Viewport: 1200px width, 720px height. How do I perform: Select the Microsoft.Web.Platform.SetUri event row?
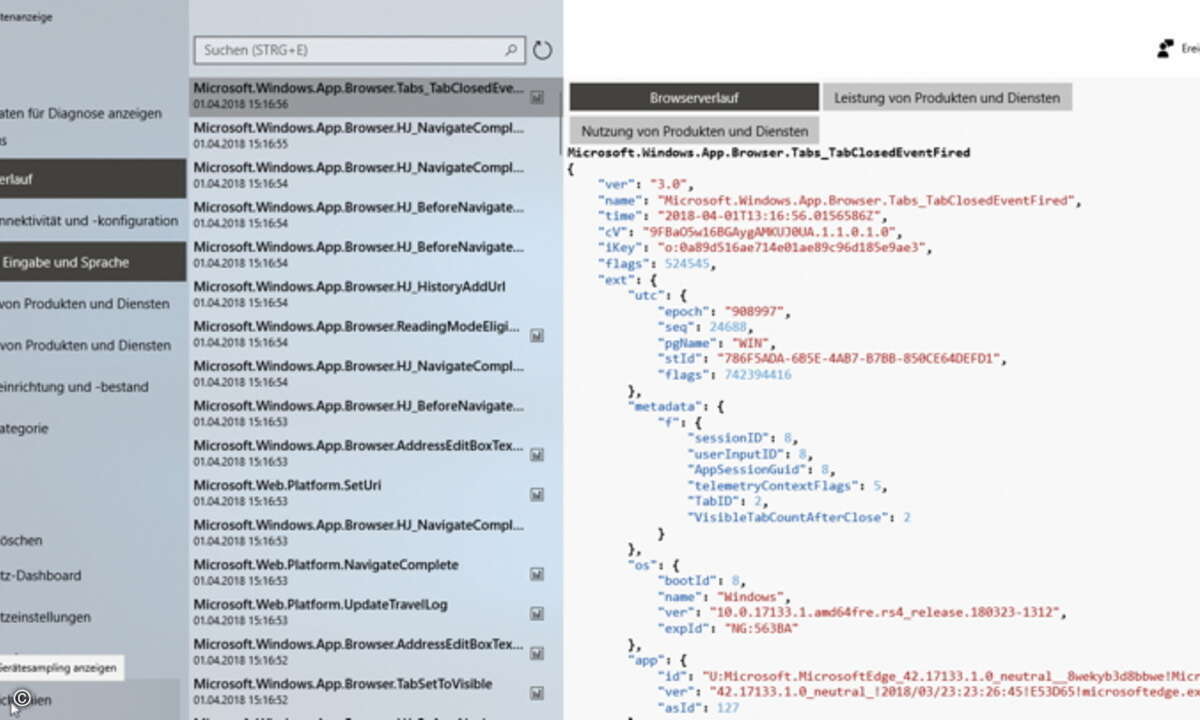point(375,494)
